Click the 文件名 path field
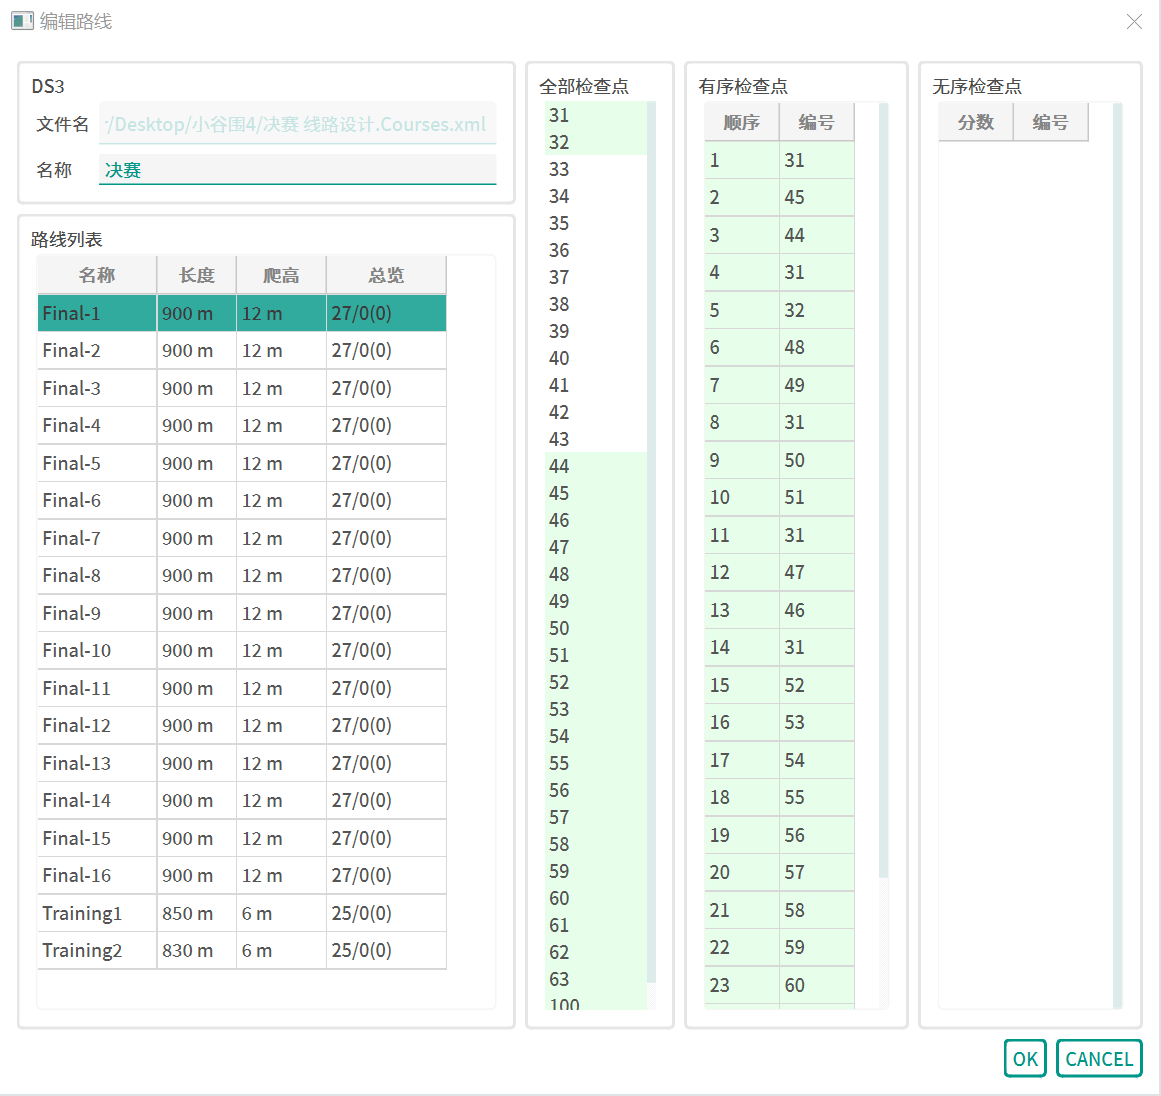Screen dimensions: 1161x1096 (x=297, y=125)
